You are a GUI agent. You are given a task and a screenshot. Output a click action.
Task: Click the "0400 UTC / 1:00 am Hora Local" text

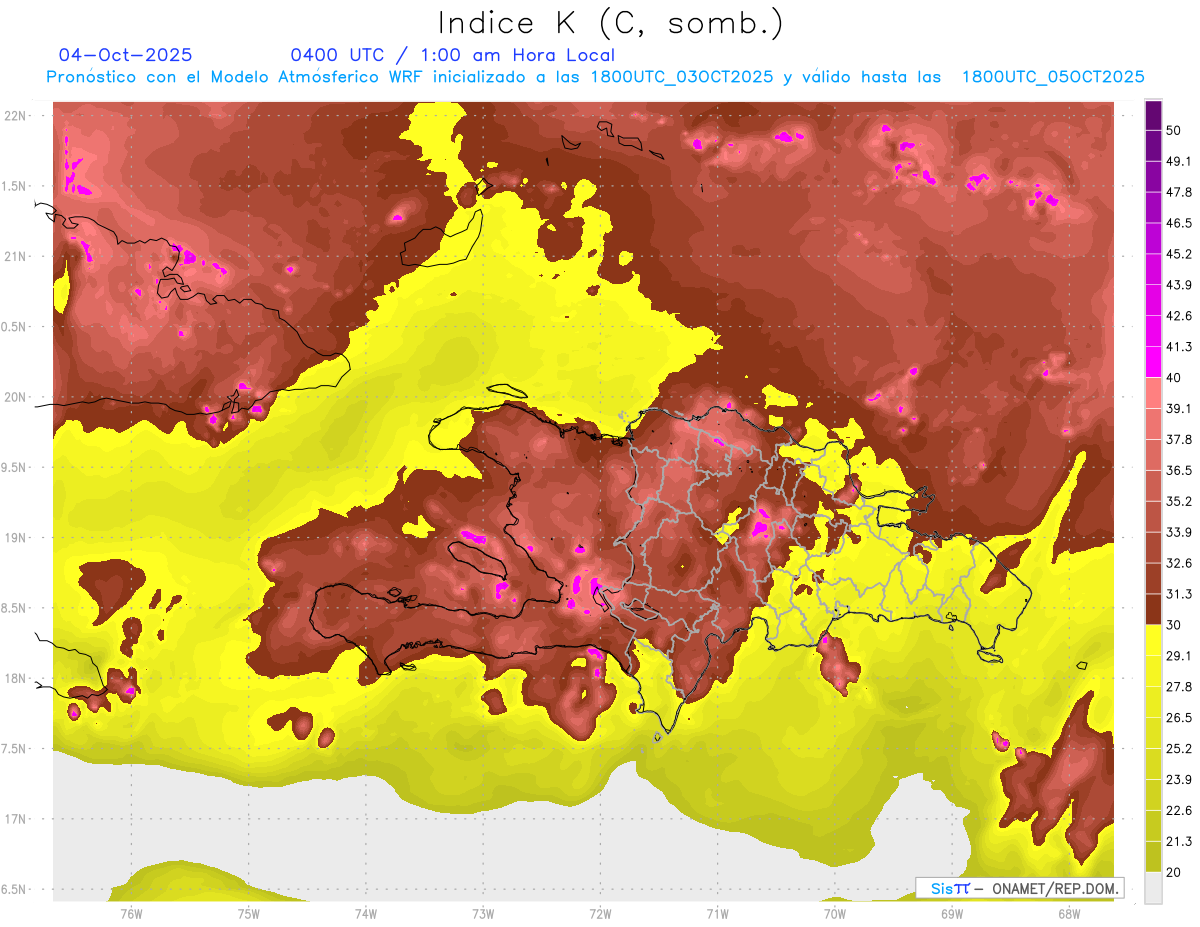pos(452,55)
